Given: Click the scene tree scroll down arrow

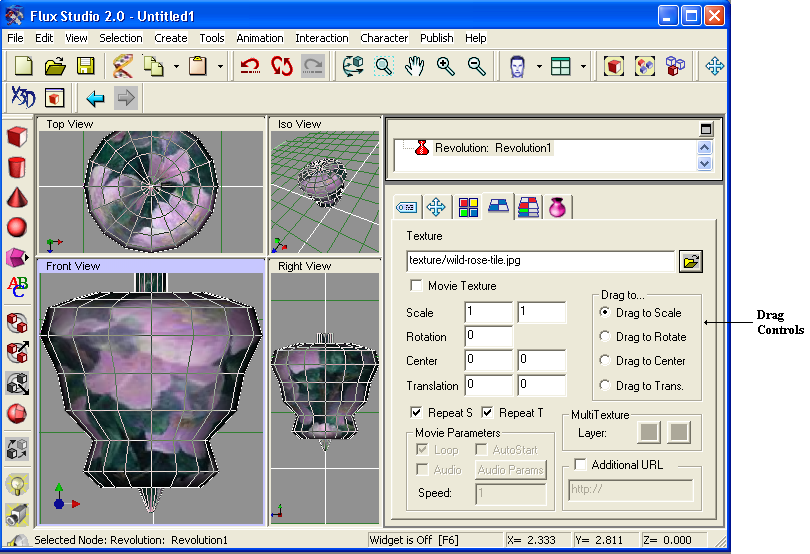Looking at the screenshot, I should [705, 164].
